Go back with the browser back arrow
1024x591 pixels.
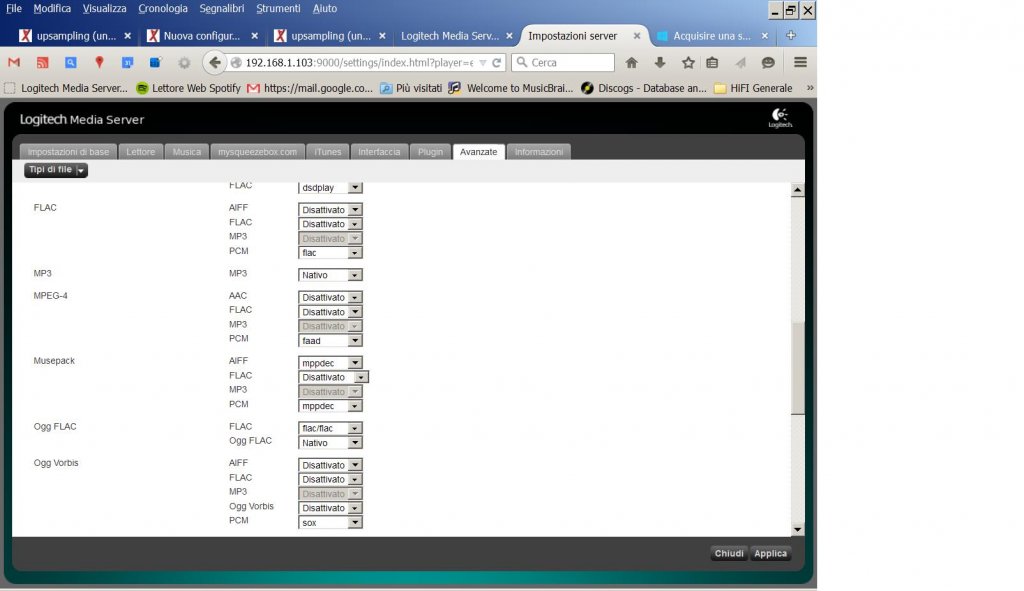(x=214, y=63)
